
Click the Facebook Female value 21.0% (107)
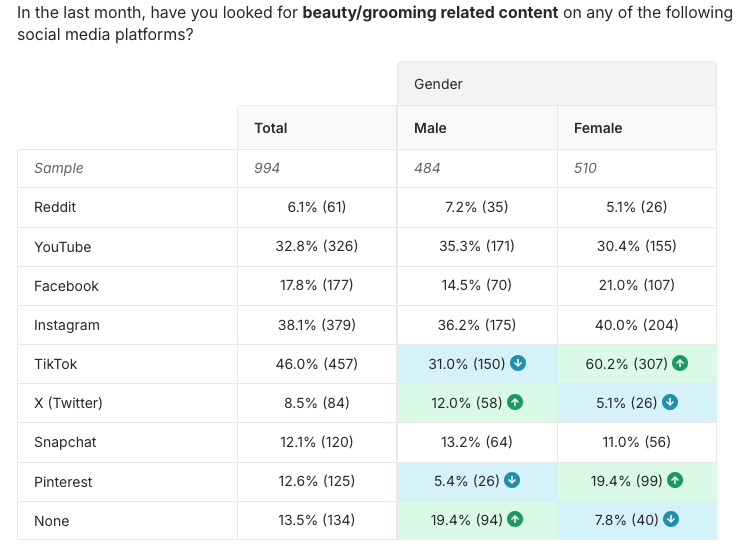636,286
